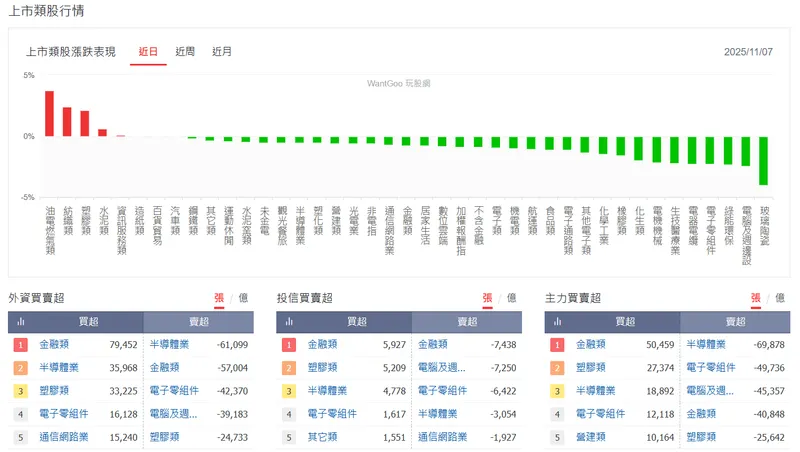The width and height of the screenshot is (800, 452).
Task: Open 塑膠類 in 投信 買超 list
Action: coord(322,368)
